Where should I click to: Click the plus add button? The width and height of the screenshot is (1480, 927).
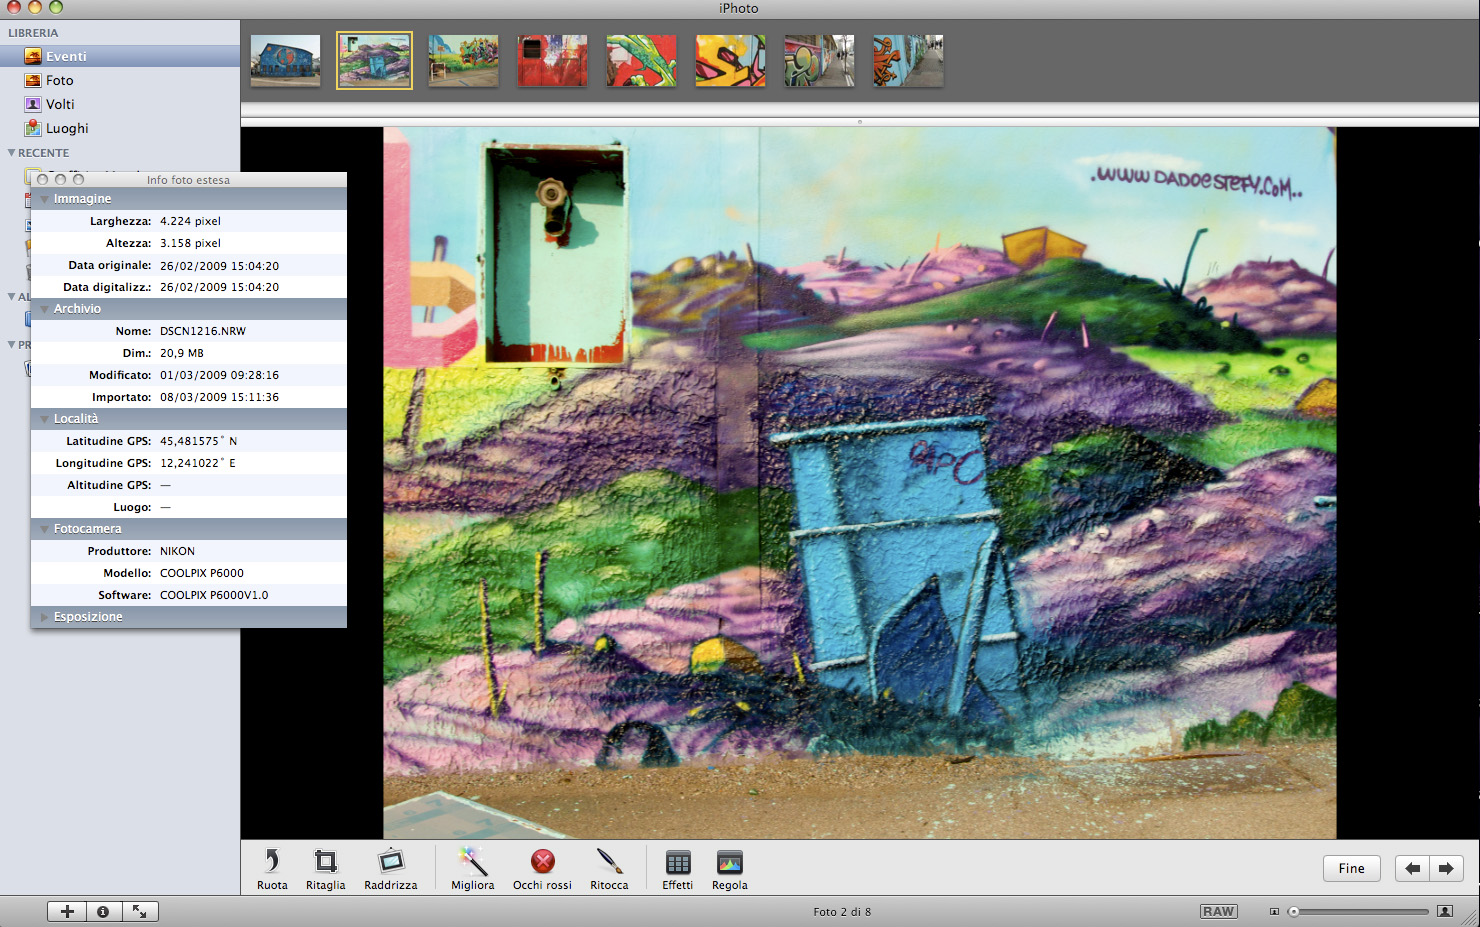pyautogui.click(x=67, y=911)
